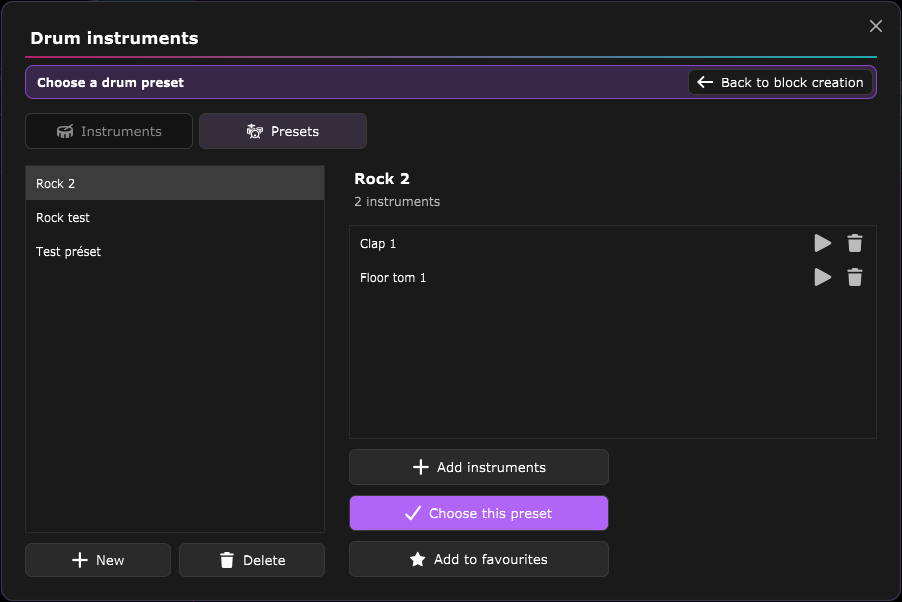Add Rock 2 to favourites

click(479, 559)
